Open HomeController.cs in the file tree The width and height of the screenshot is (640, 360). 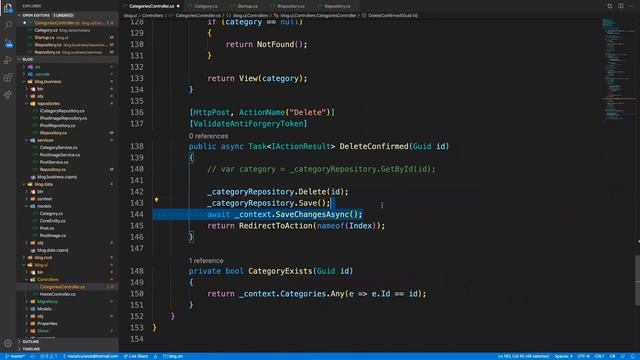click(67, 294)
